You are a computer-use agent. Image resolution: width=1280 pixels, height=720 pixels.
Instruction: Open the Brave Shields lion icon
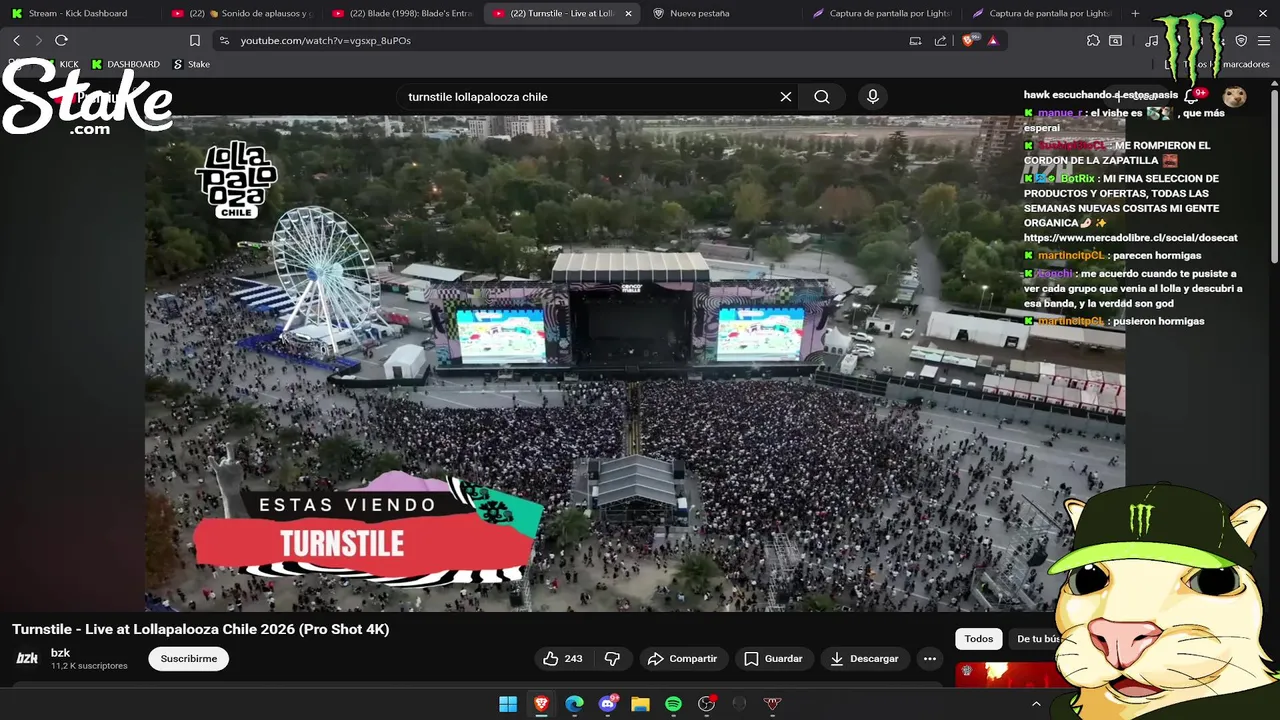point(968,40)
